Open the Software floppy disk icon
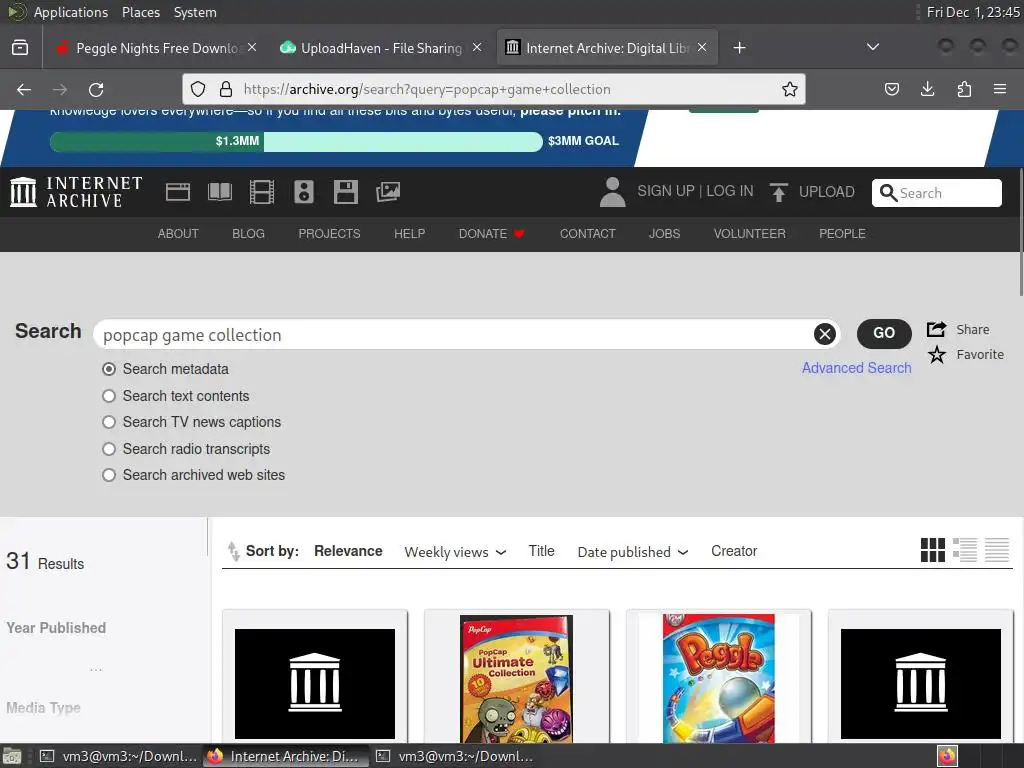Image resolution: width=1024 pixels, height=768 pixels. click(x=345, y=192)
